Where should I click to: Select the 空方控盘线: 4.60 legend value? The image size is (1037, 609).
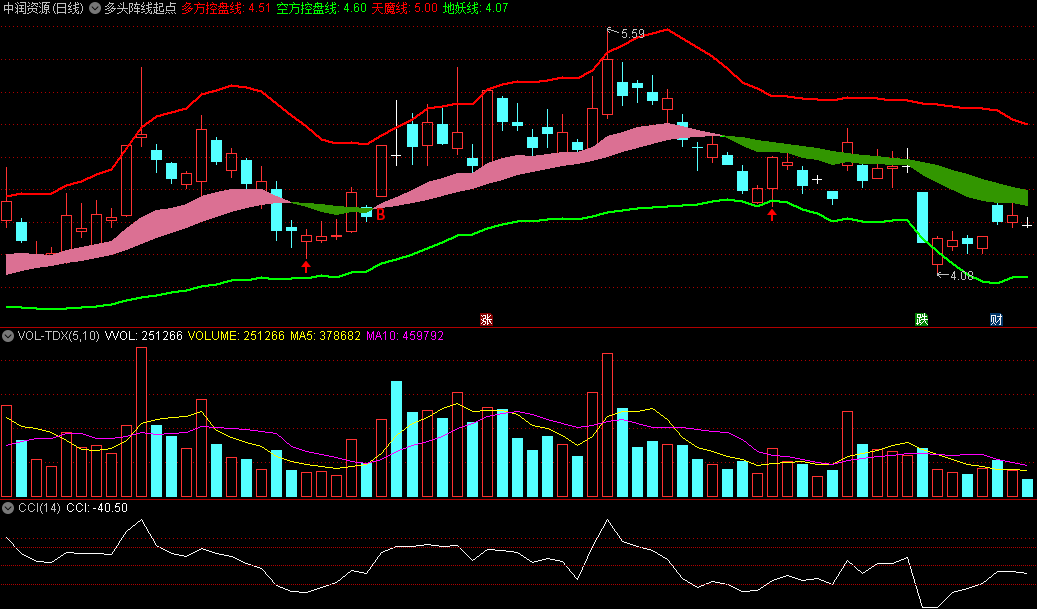tap(321, 8)
